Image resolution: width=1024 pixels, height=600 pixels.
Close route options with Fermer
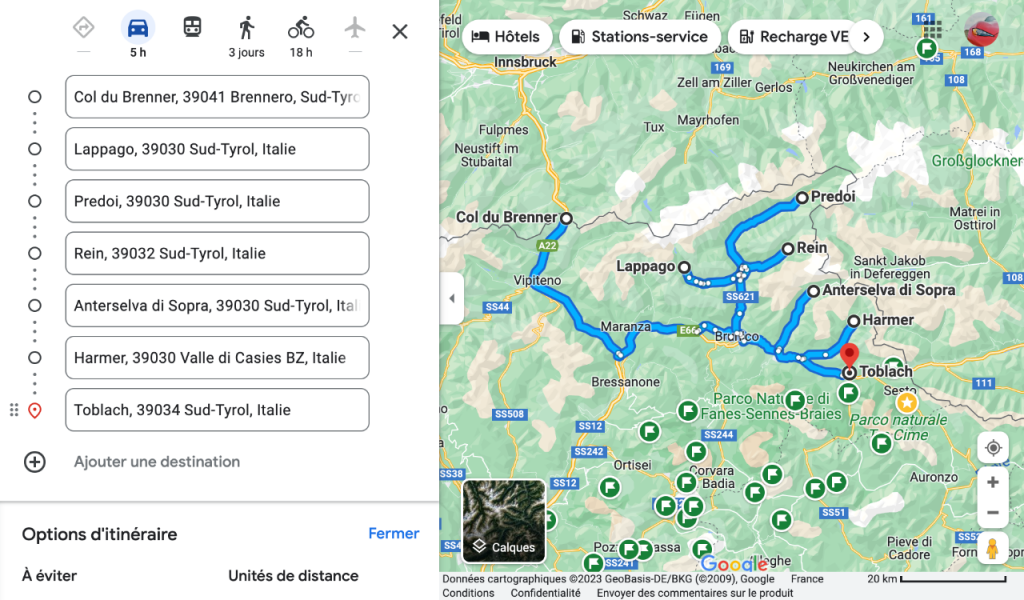pyautogui.click(x=394, y=533)
